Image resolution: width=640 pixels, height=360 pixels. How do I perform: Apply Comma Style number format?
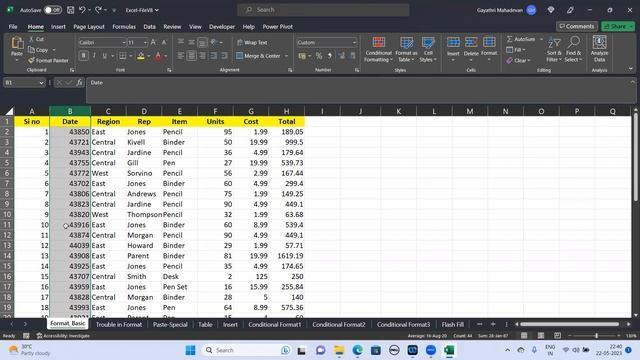(330, 56)
